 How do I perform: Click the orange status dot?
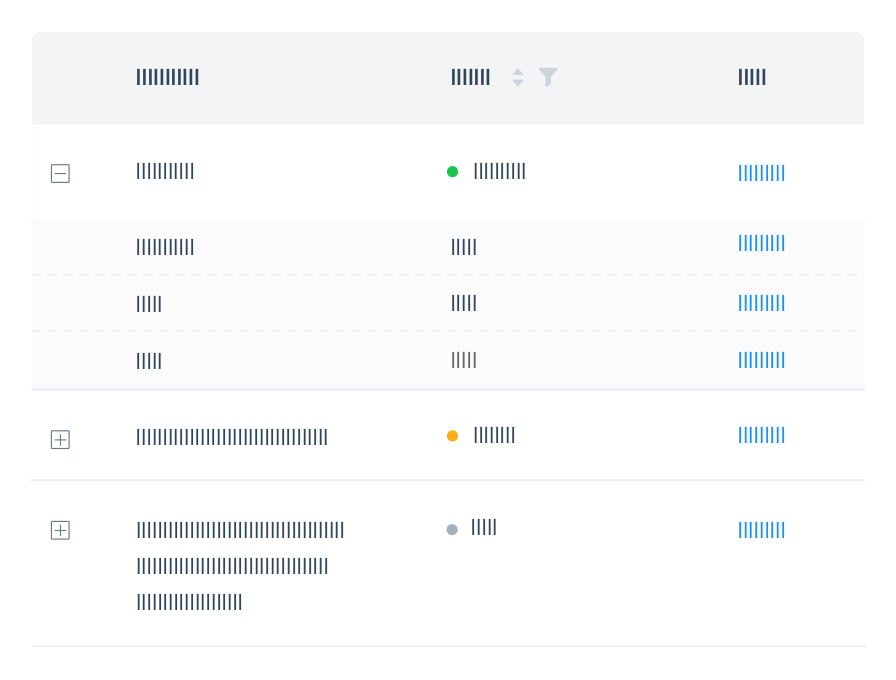(452, 436)
